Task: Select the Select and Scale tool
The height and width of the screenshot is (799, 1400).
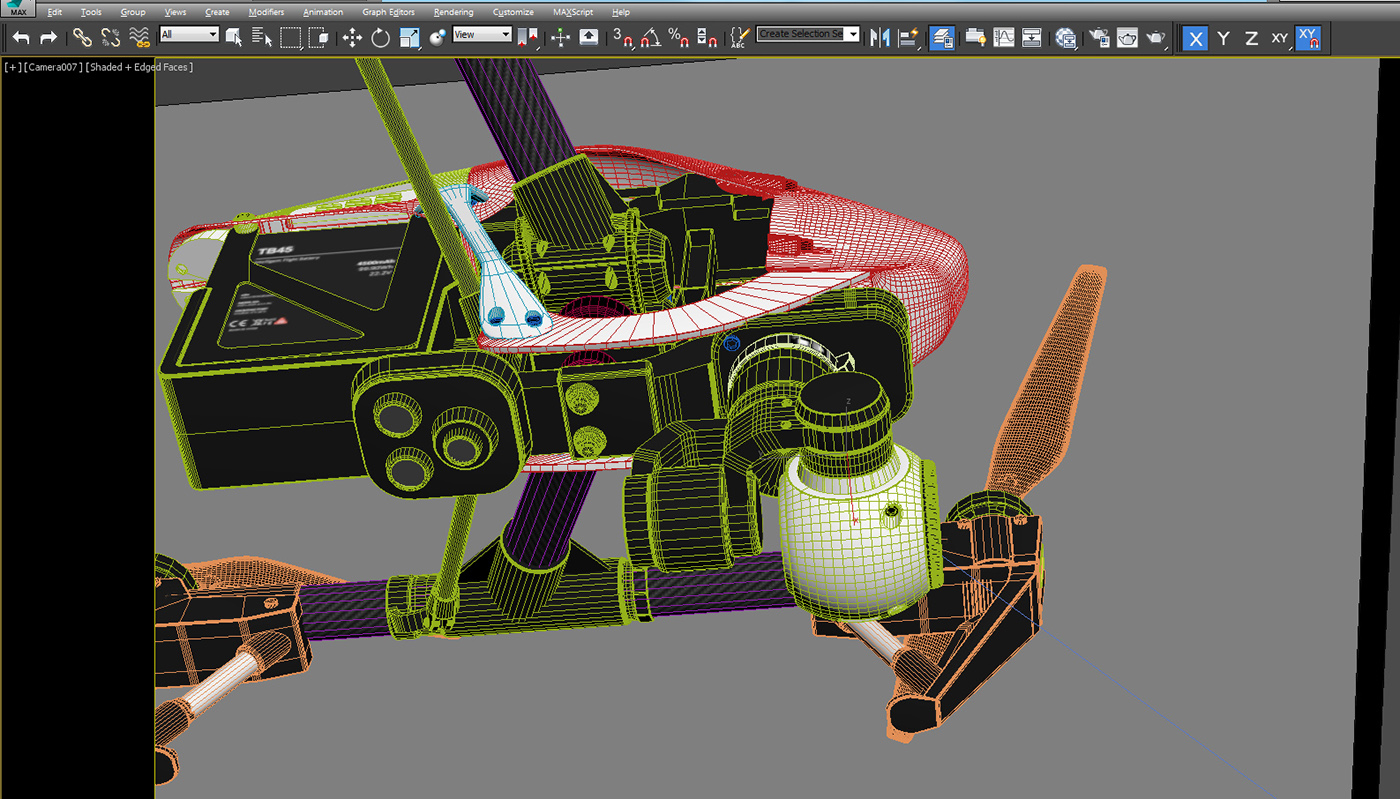Action: tap(407, 37)
